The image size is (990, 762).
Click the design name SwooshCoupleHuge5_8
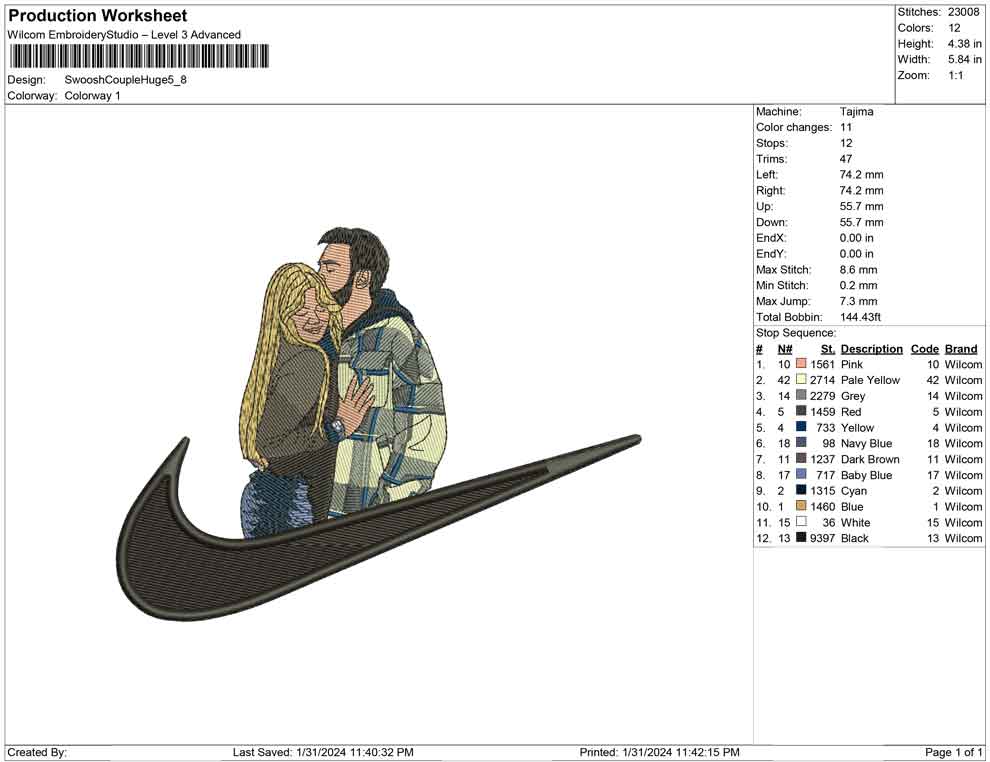click(x=126, y=80)
